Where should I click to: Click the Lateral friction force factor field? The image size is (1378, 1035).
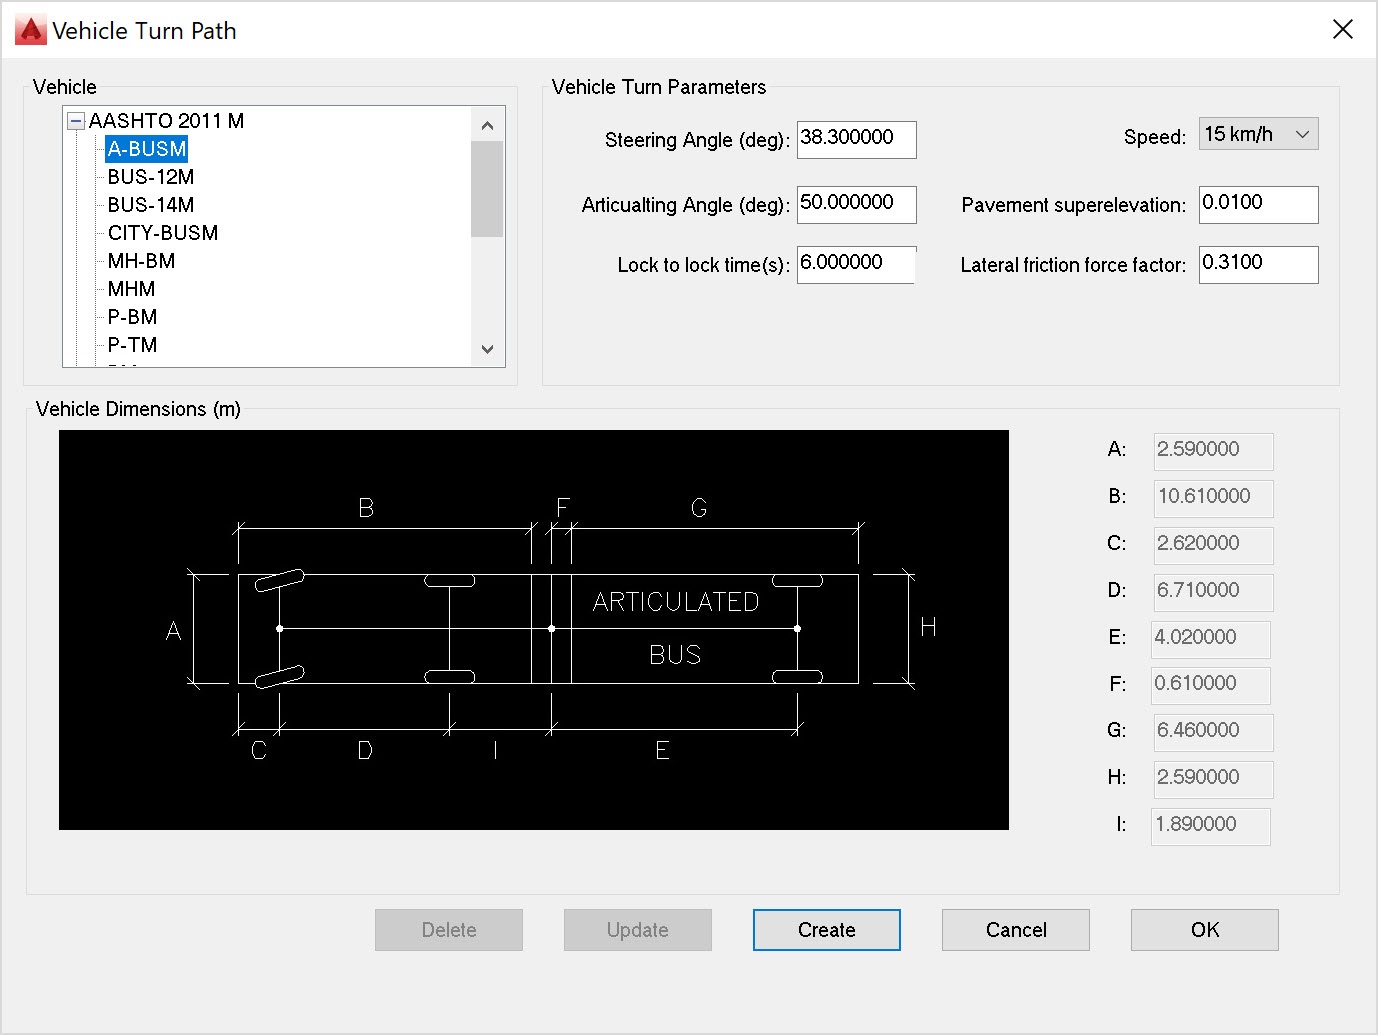pos(1258,264)
